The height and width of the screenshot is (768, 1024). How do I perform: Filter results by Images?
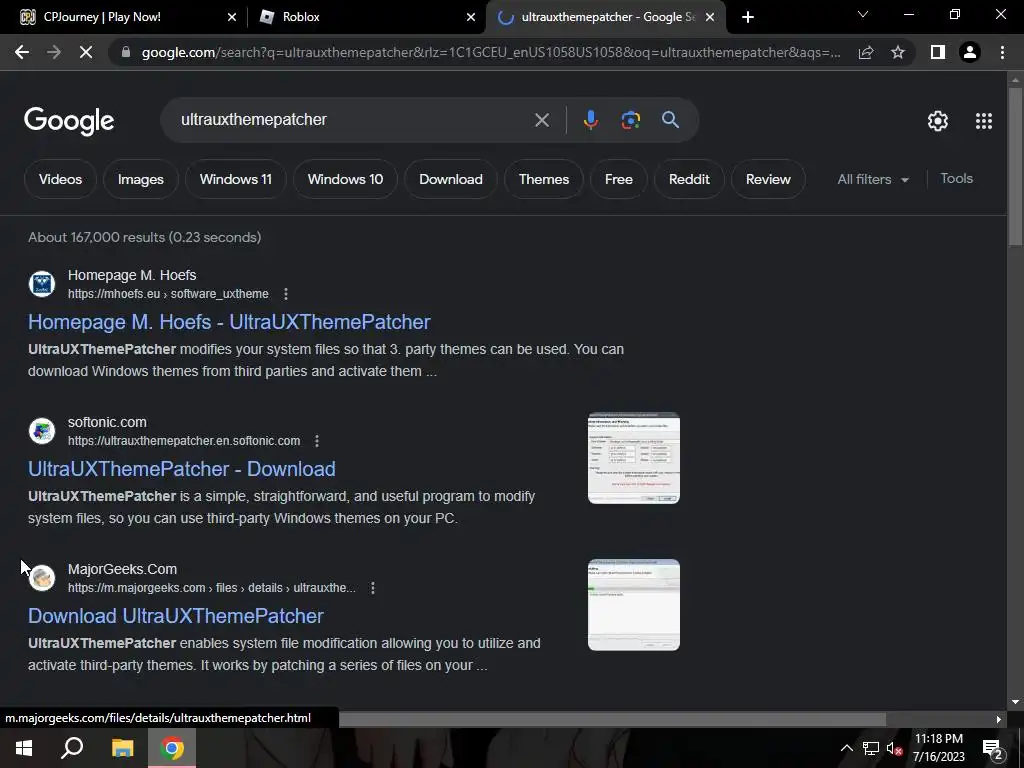[x=140, y=179]
